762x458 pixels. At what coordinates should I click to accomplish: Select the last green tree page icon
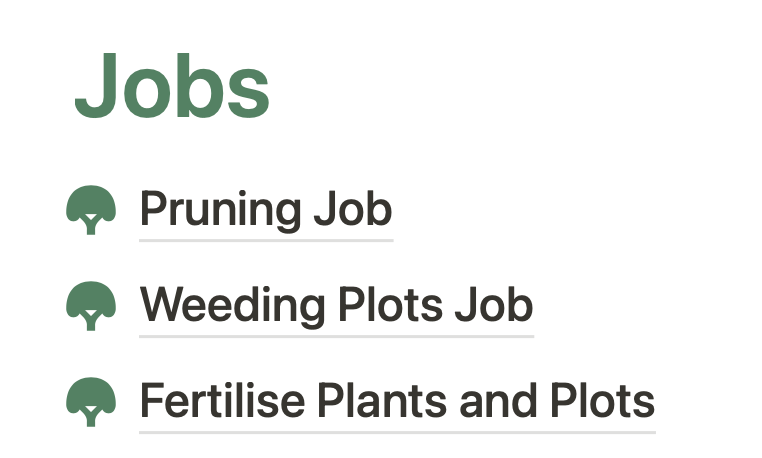point(91,402)
